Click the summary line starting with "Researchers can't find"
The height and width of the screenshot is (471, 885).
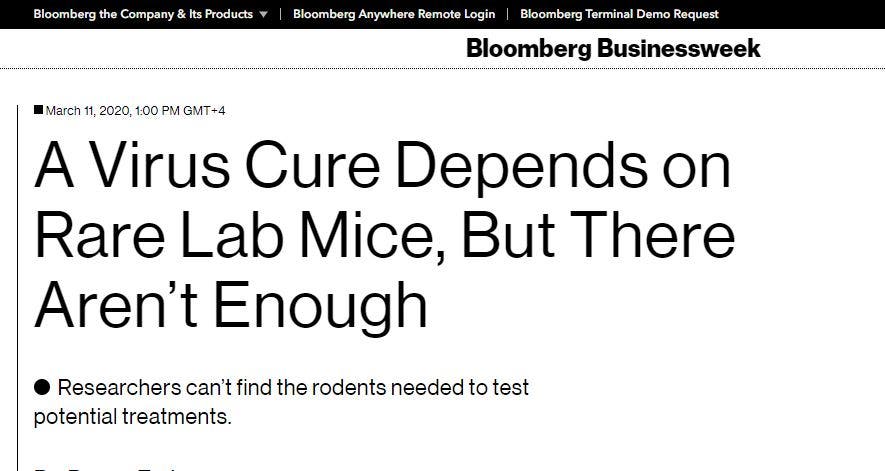(x=293, y=387)
